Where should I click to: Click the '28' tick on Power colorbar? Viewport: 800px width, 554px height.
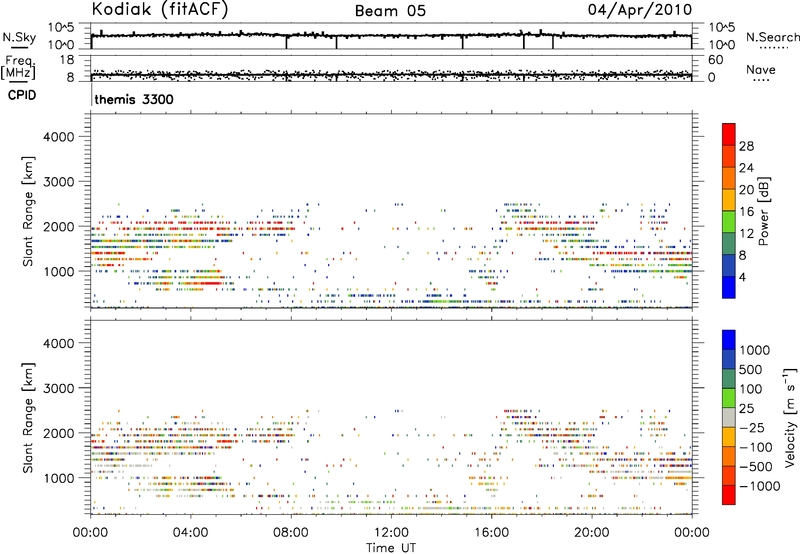[746, 146]
